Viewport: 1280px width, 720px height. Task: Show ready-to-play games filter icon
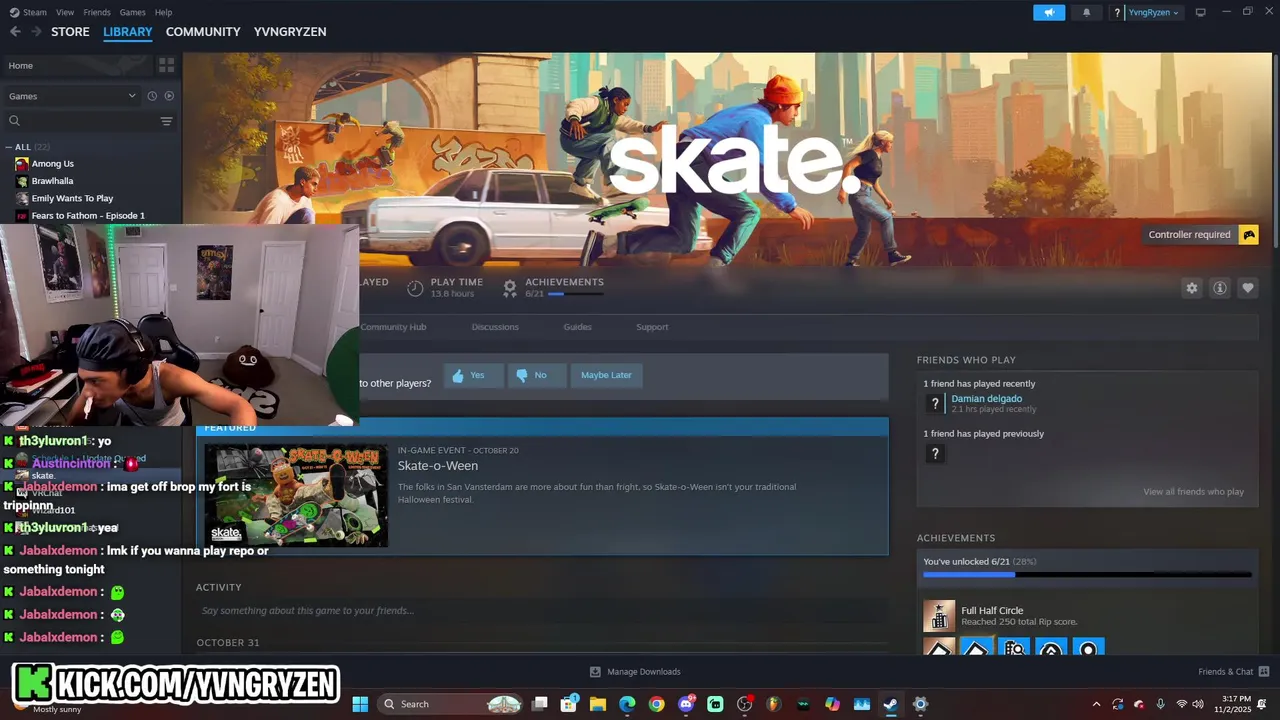pos(169,96)
